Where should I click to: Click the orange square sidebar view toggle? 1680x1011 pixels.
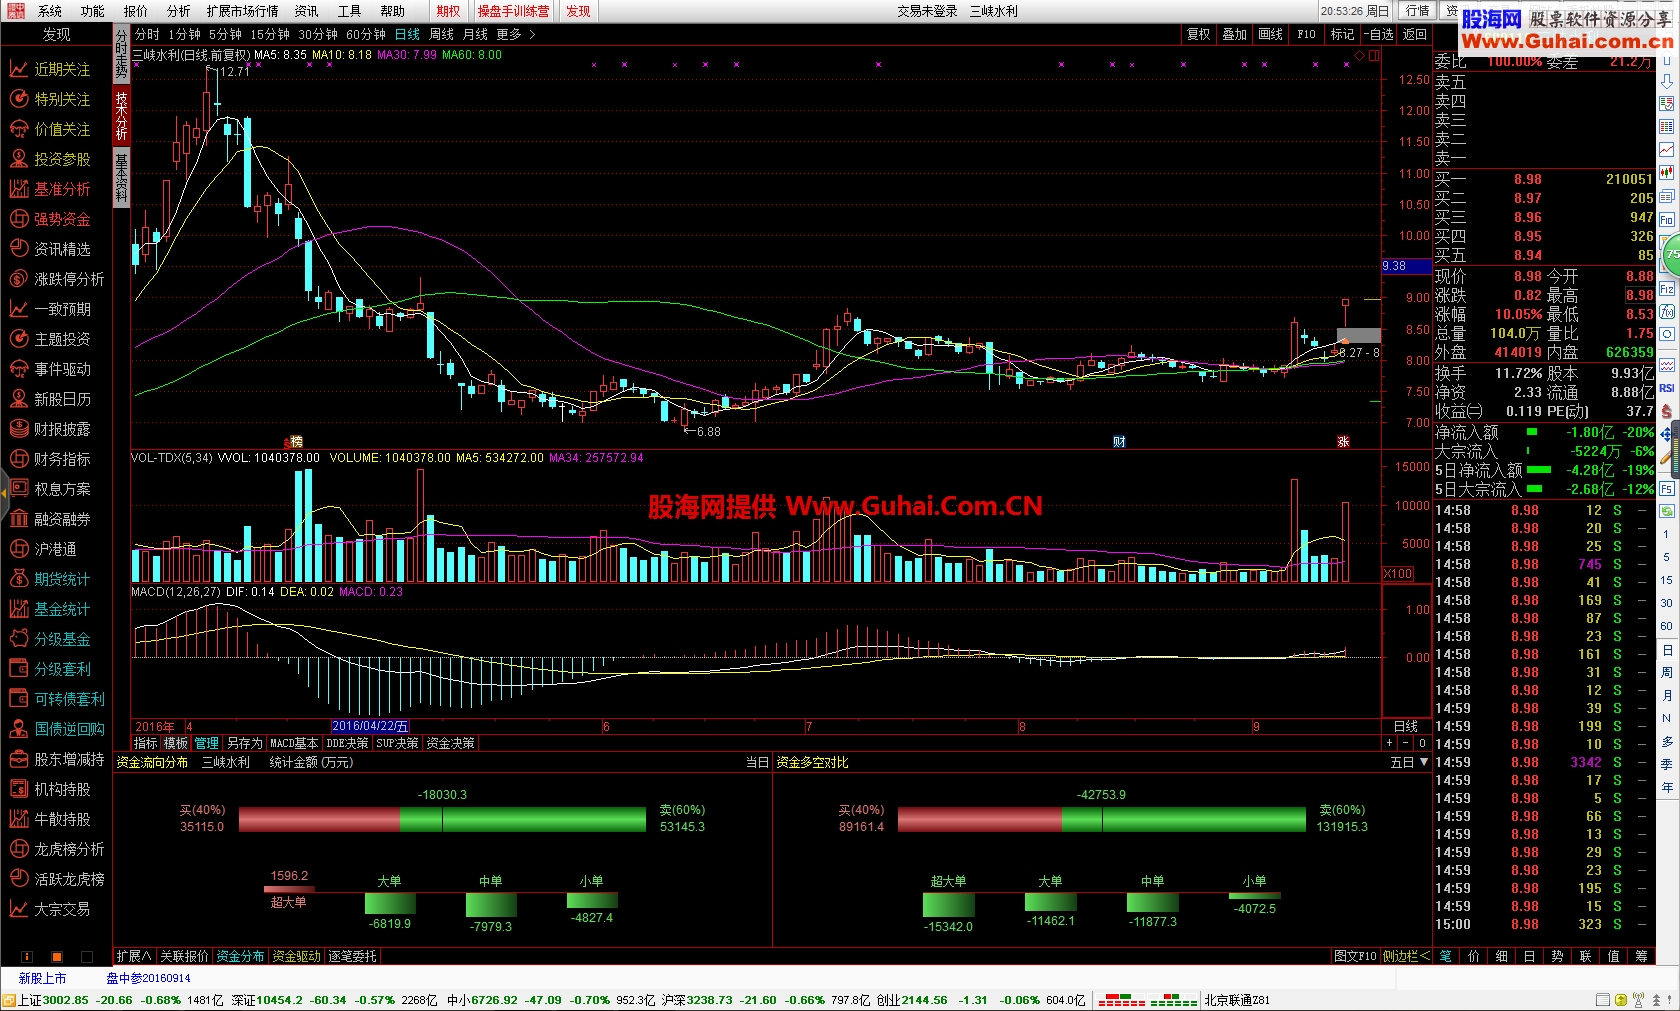(57, 957)
